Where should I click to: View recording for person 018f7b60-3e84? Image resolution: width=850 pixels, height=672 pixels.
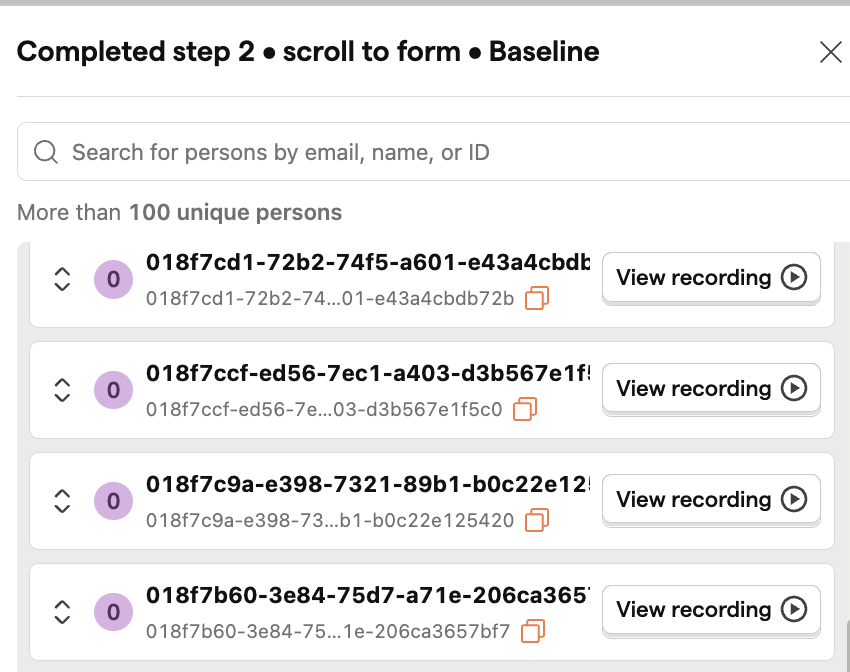click(x=711, y=610)
